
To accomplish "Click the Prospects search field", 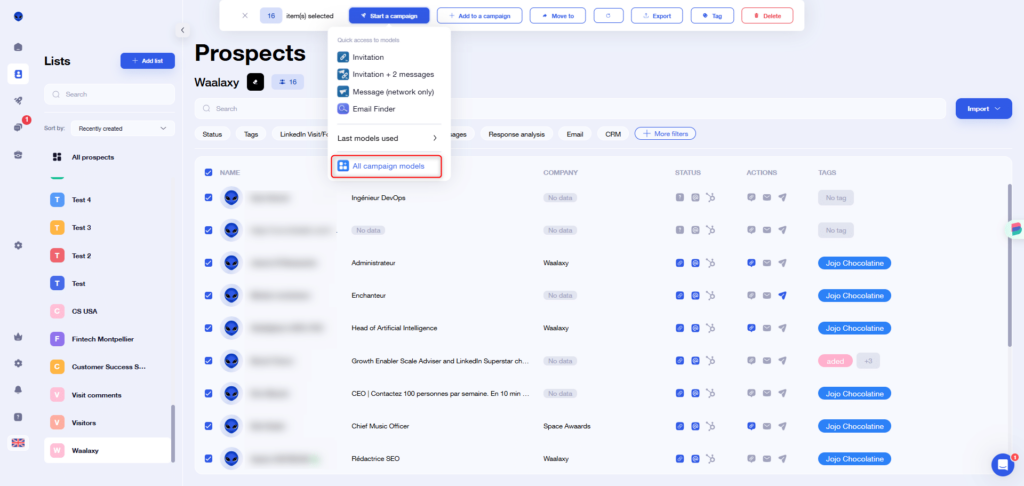I will coord(570,108).
